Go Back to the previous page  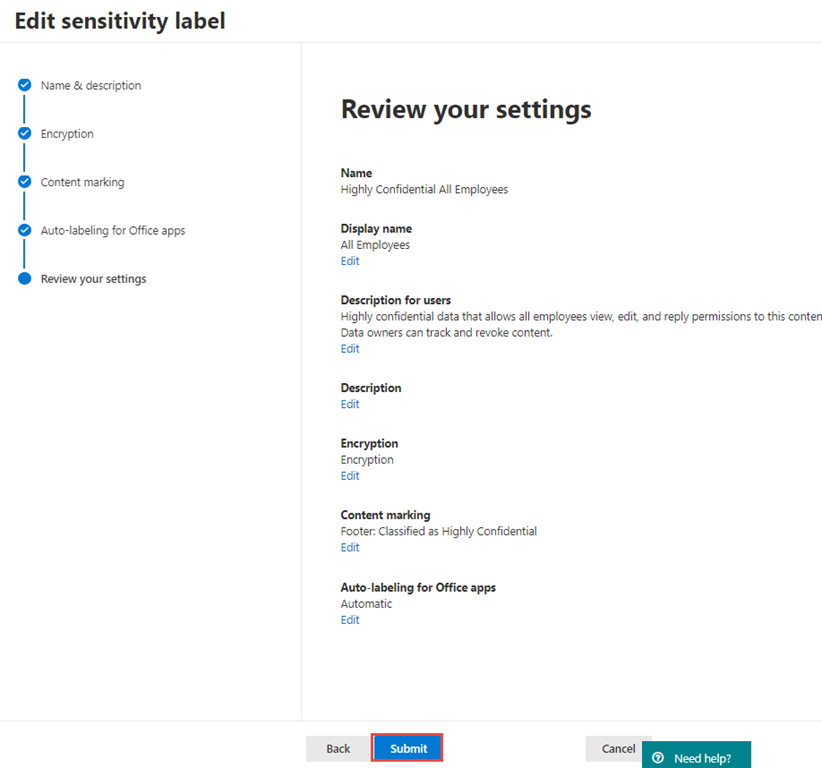point(338,748)
